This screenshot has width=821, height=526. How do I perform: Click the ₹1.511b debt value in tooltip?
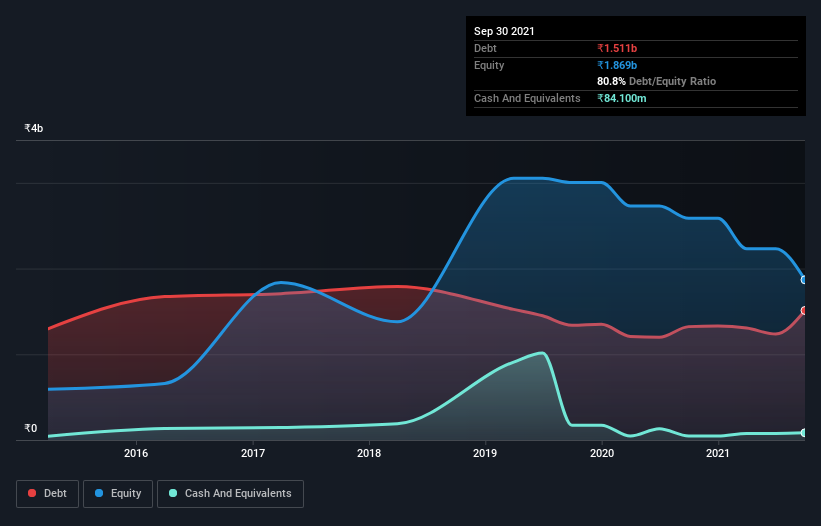pos(617,48)
